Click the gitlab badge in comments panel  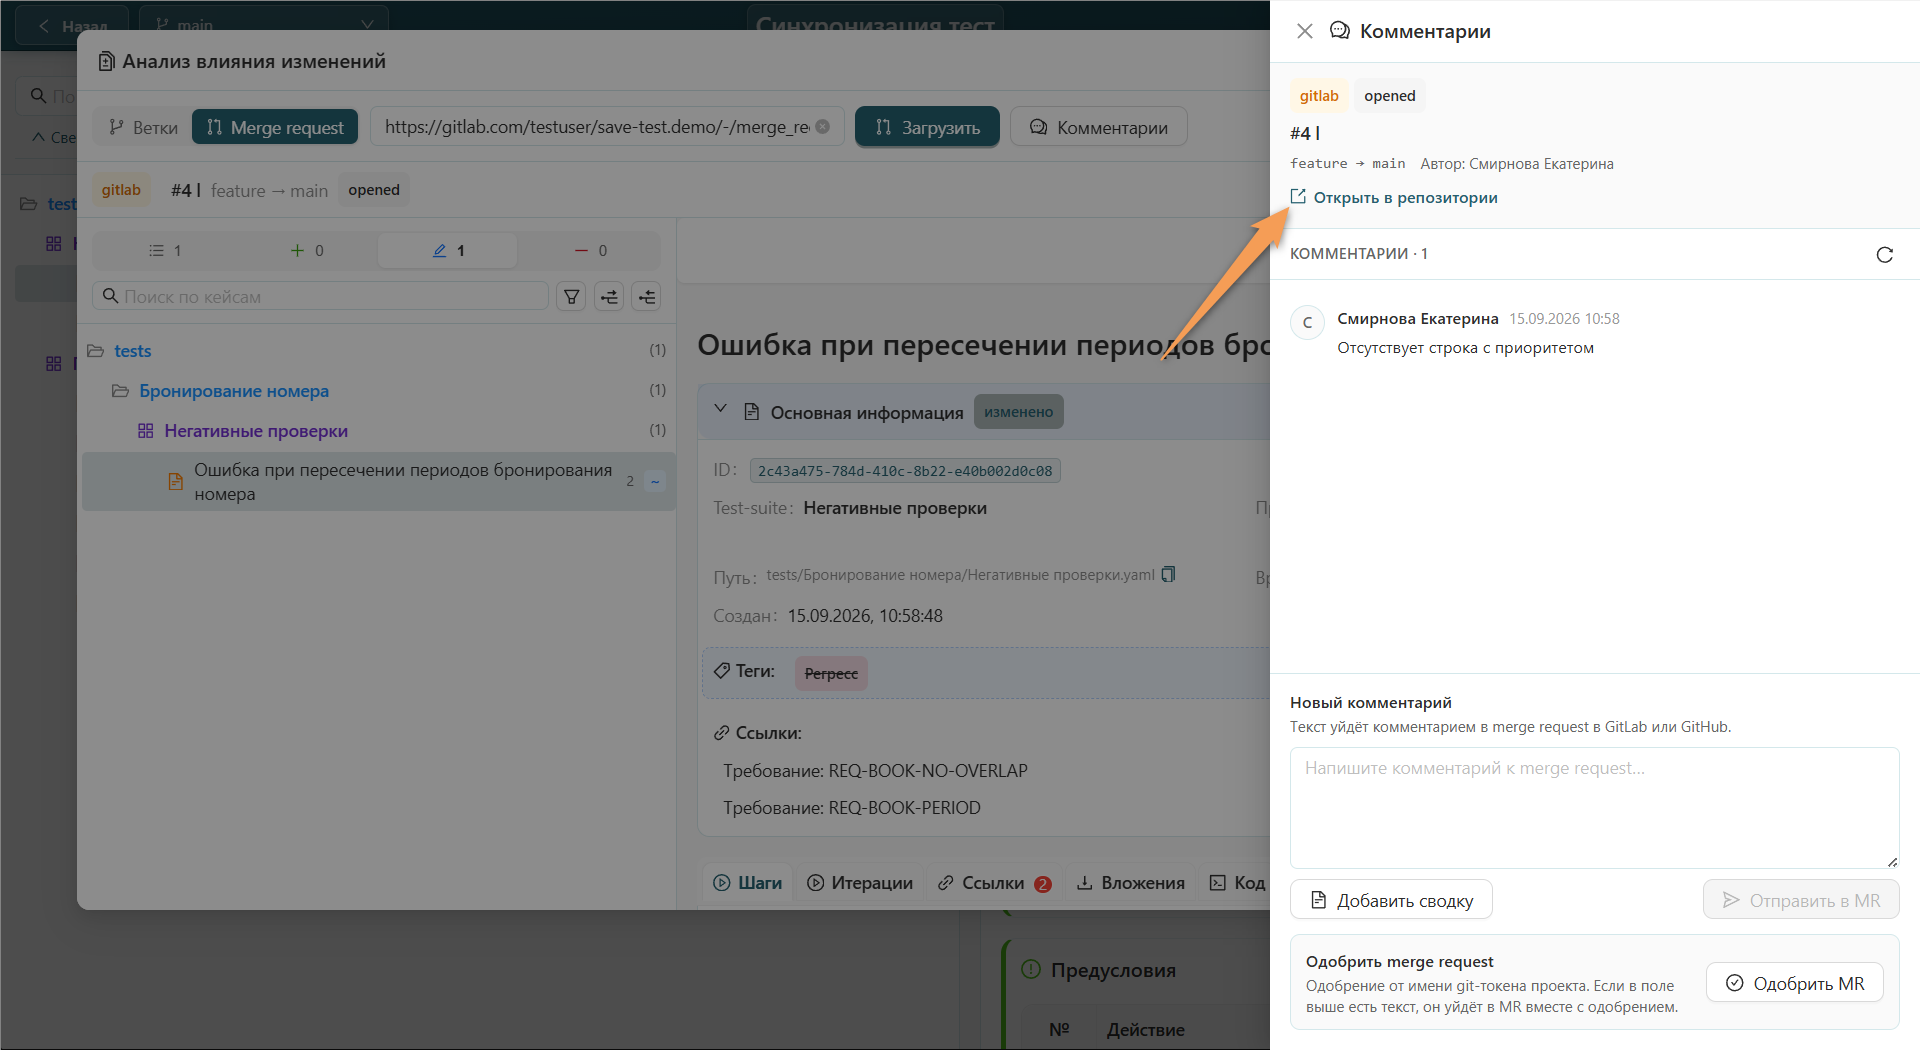[1319, 96]
